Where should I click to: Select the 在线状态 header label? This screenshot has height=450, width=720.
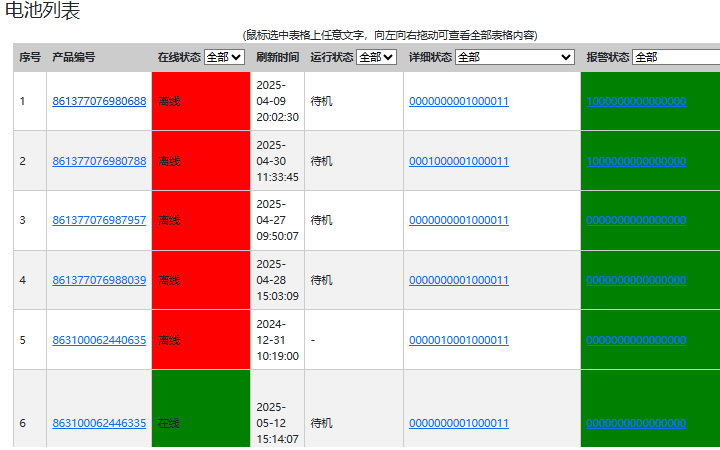coord(179,57)
